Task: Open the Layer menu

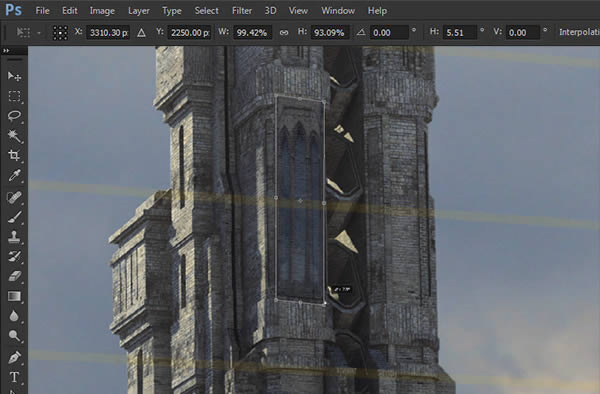Action: [139, 11]
